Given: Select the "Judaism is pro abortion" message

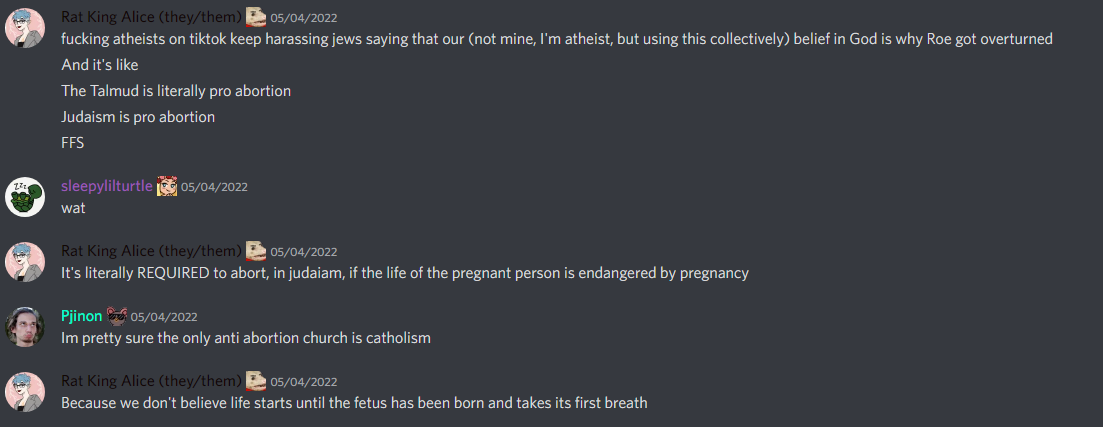Looking at the screenshot, I should coord(138,117).
